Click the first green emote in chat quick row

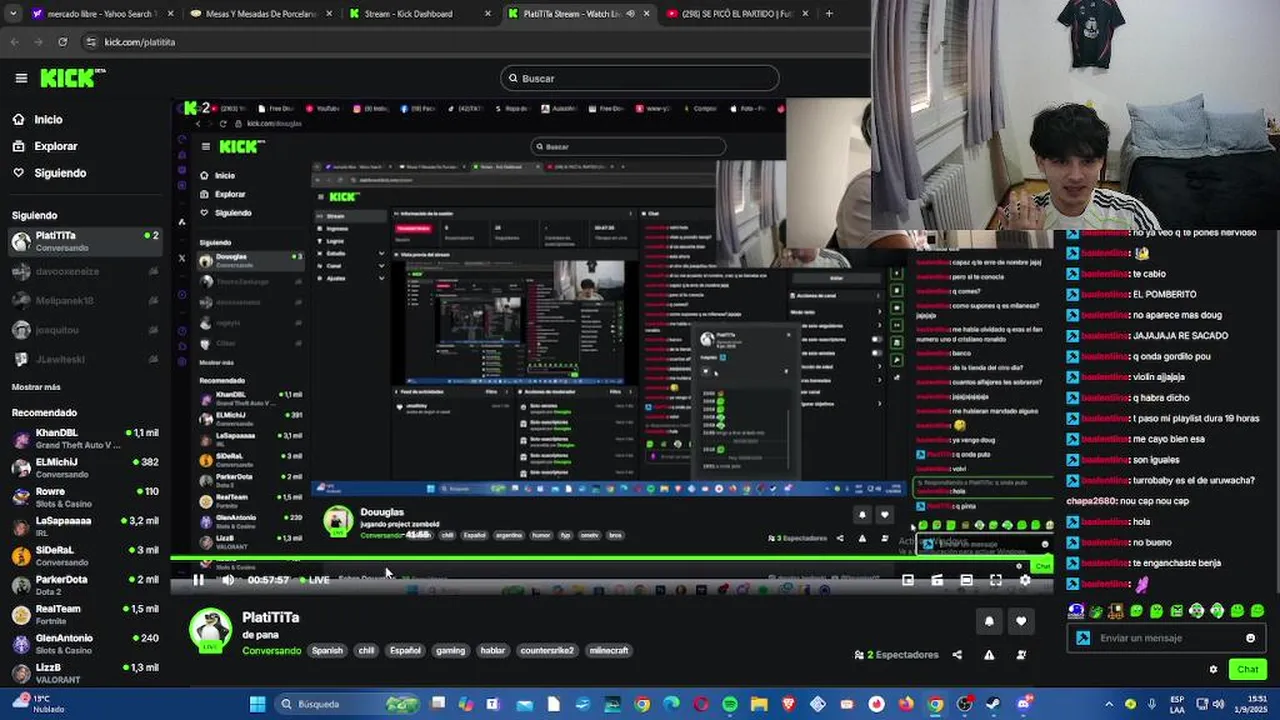coord(1096,611)
